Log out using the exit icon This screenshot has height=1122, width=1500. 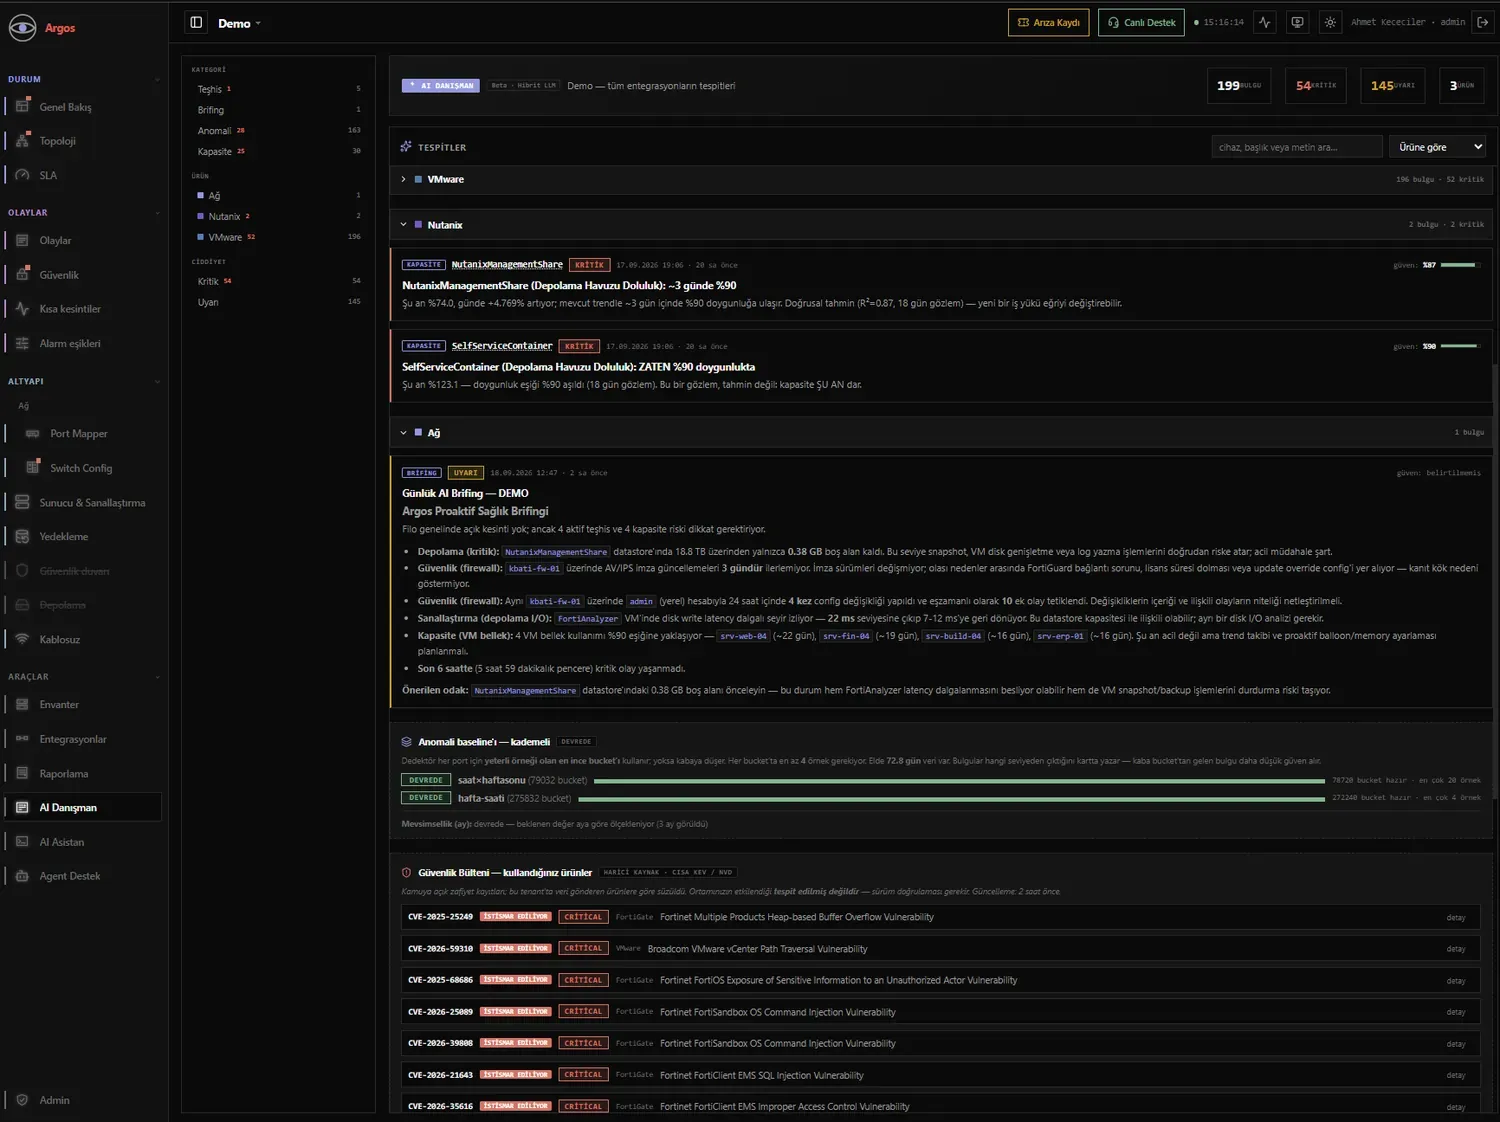coord(1483,23)
